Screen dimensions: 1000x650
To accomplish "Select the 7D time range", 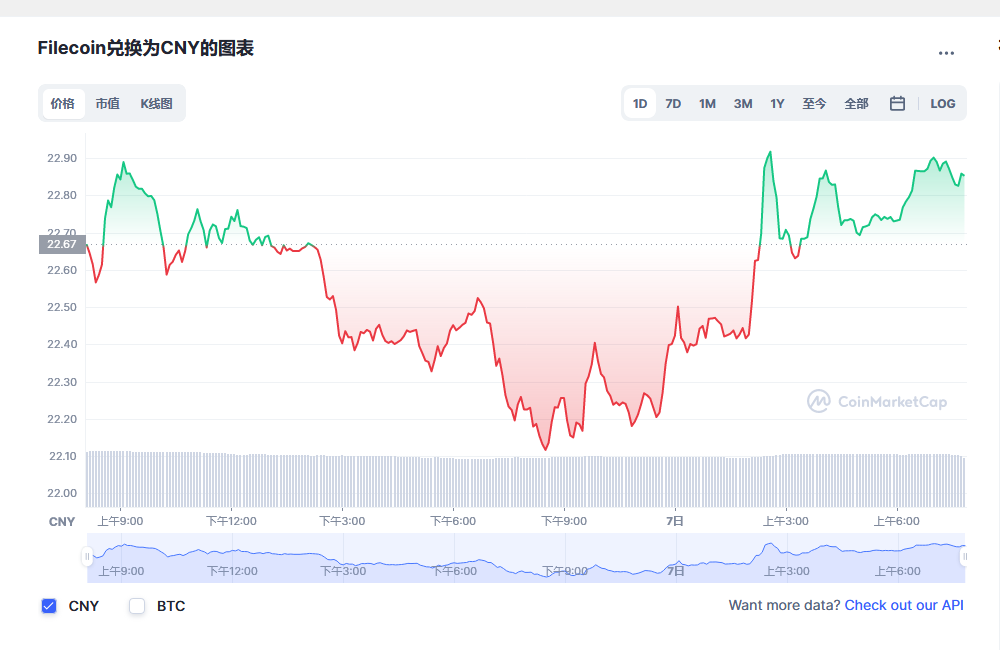I will [673, 103].
